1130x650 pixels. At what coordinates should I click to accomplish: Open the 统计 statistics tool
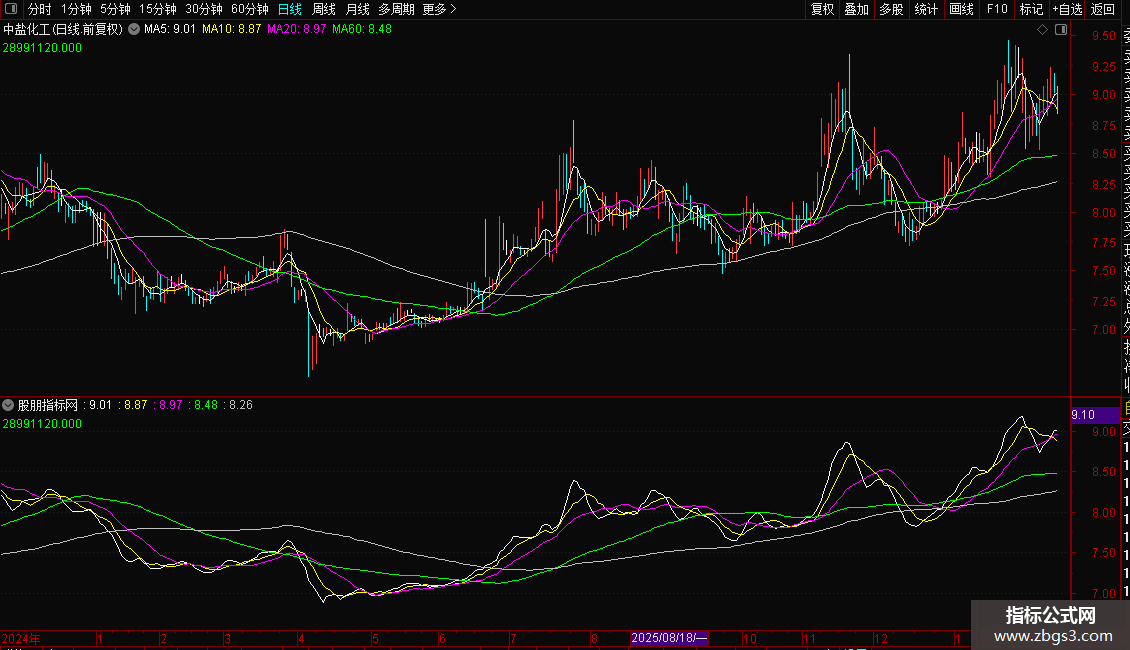(926, 9)
